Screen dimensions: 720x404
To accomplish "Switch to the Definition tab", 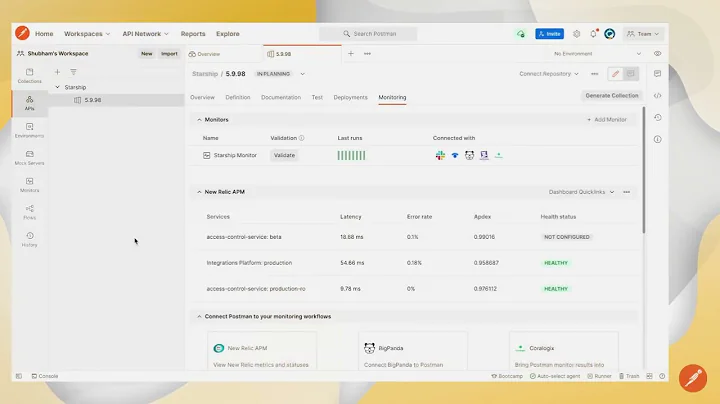I will pyautogui.click(x=238, y=97).
